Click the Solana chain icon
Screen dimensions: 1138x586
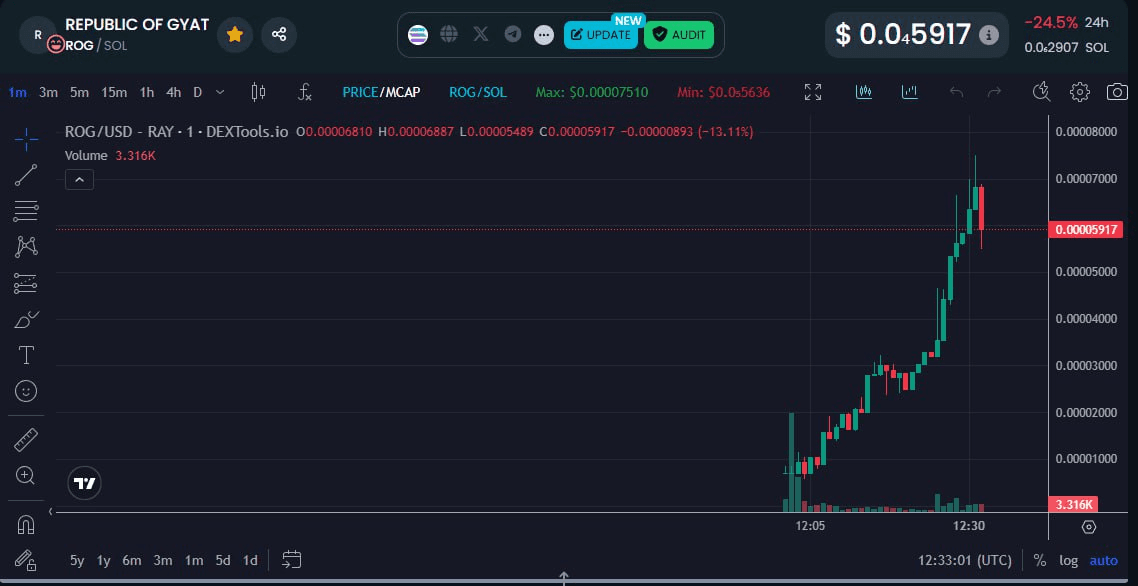(x=418, y=35)
